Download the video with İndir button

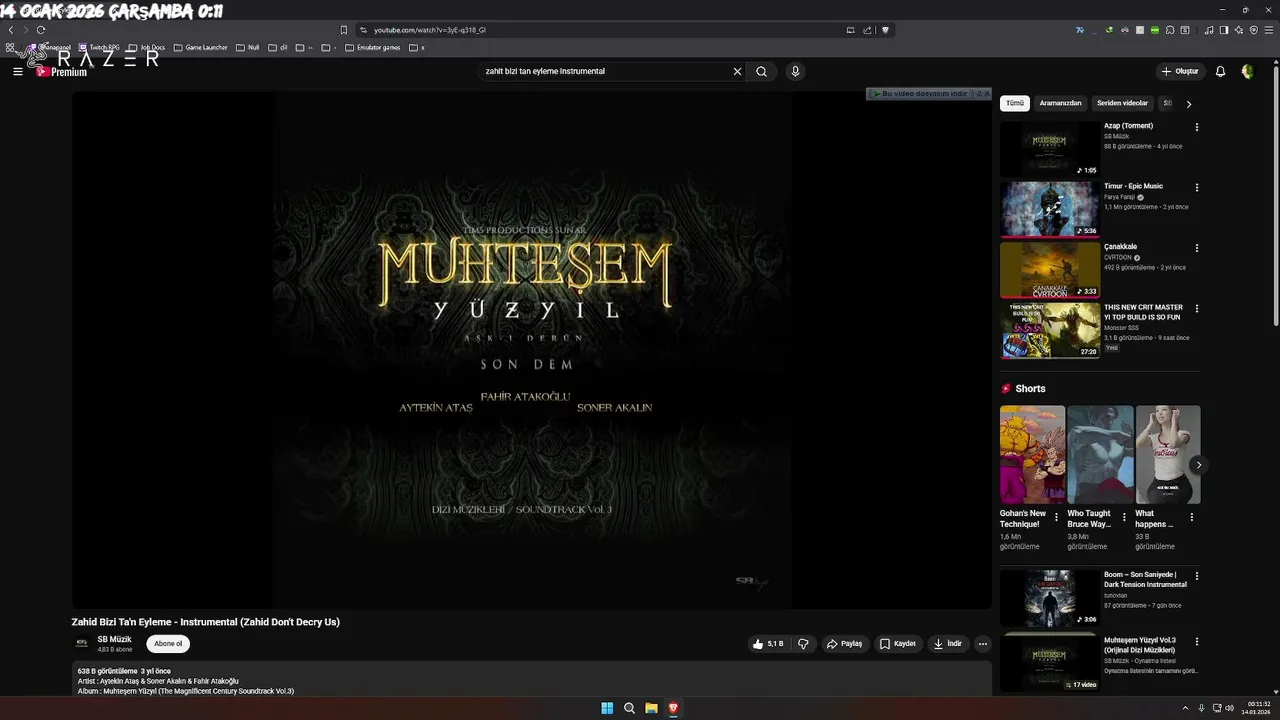tap(948, 644)
